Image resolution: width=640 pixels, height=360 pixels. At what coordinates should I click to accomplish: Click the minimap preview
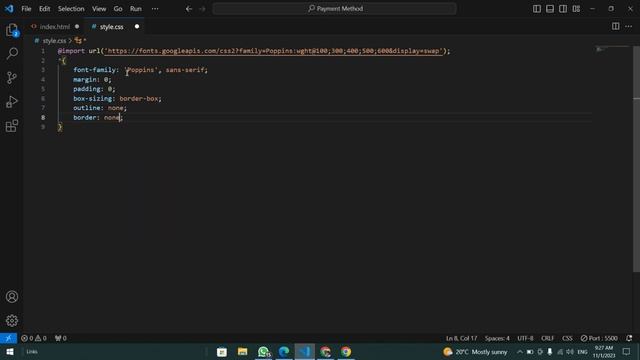point(612,50)
